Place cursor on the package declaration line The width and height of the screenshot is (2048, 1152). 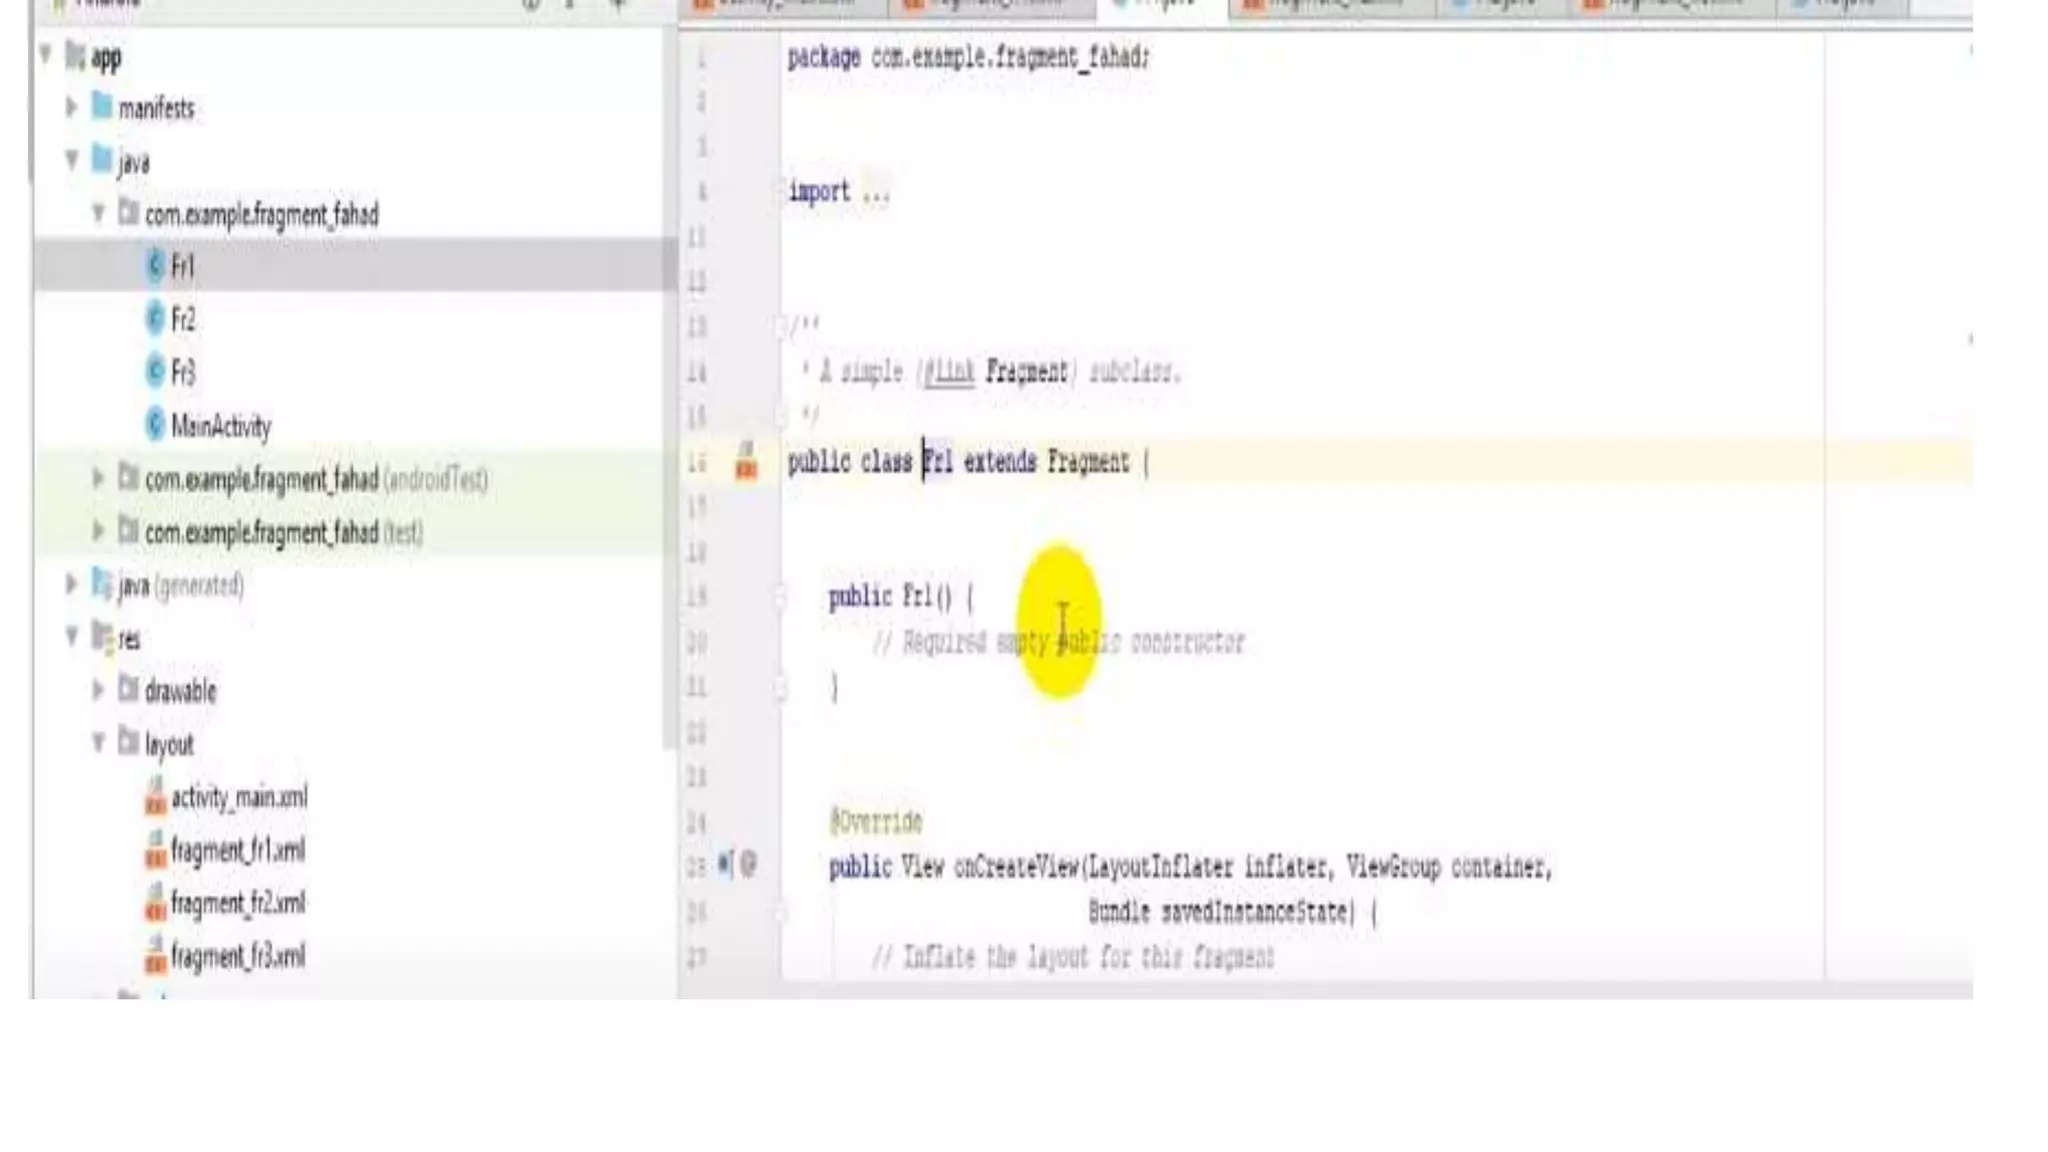coord(967,58)
